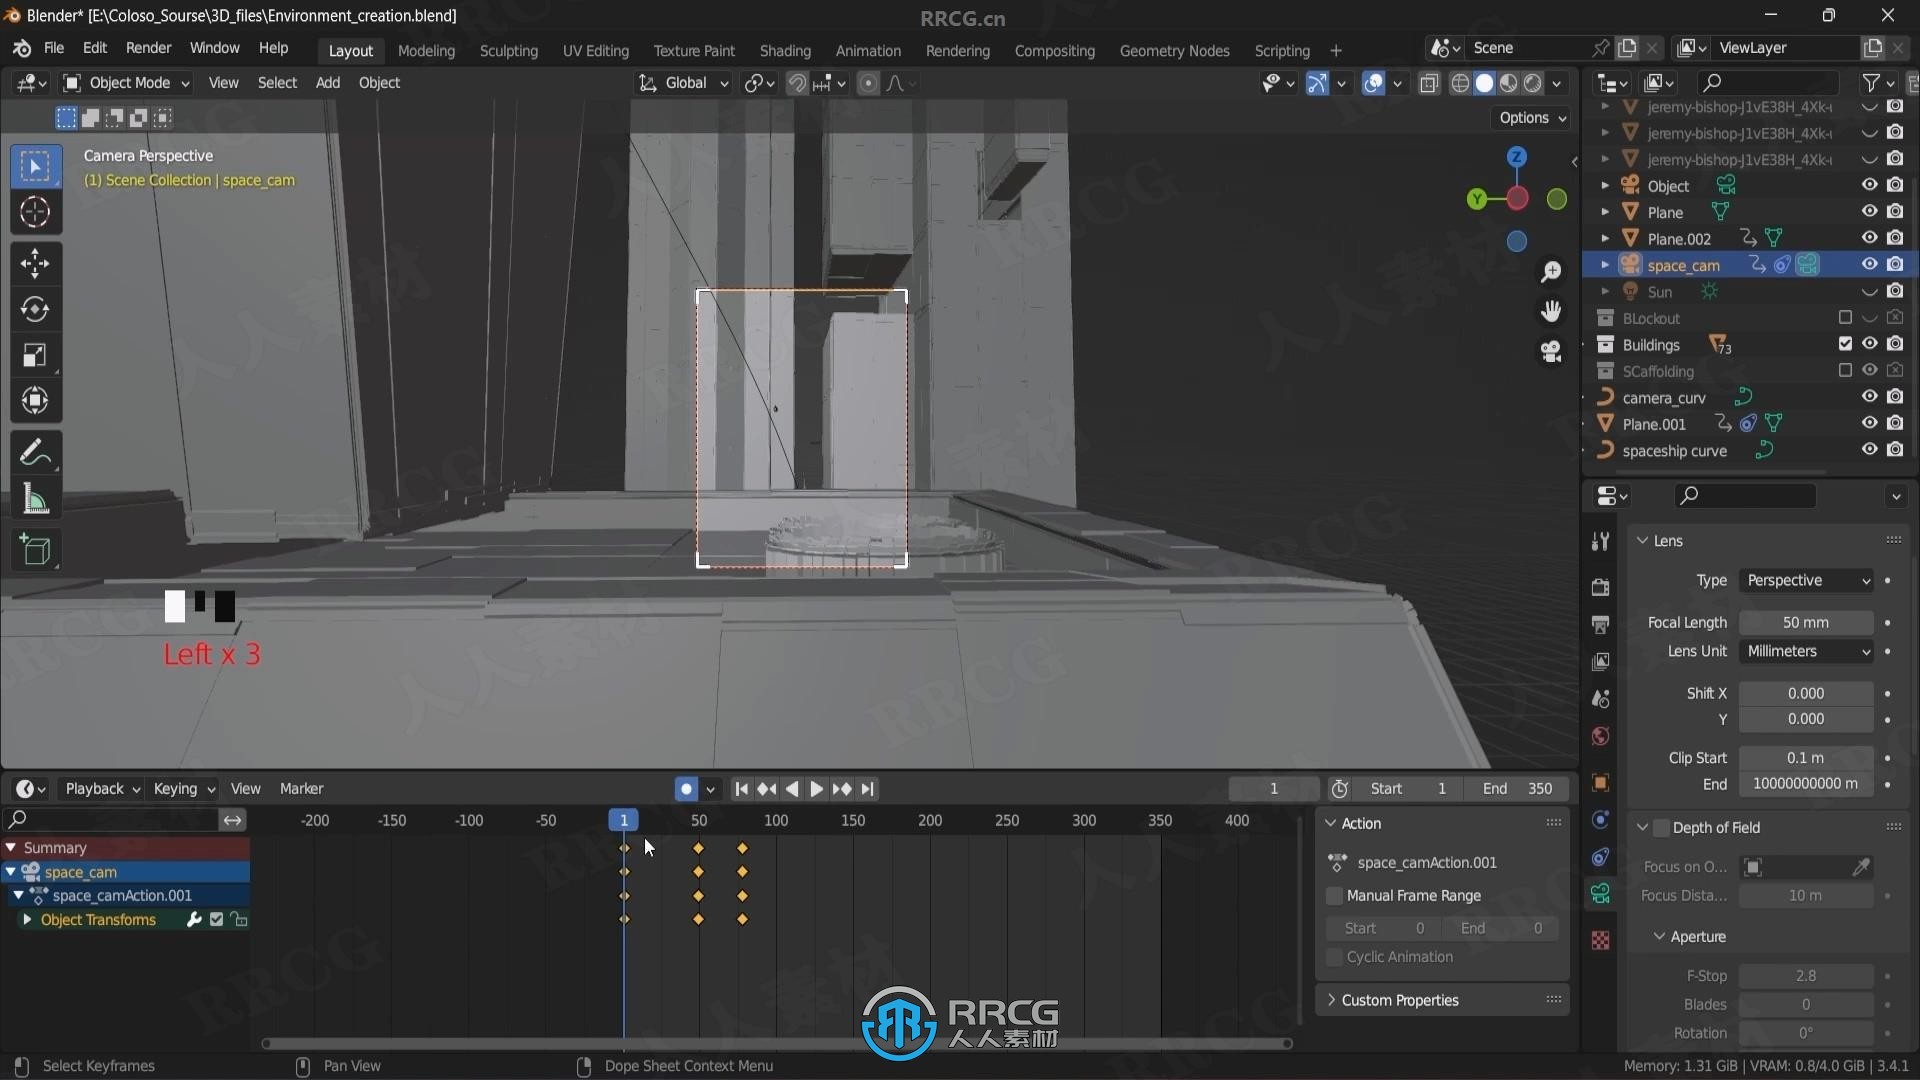Select the Add Cube tool

[x=35, y=550]
